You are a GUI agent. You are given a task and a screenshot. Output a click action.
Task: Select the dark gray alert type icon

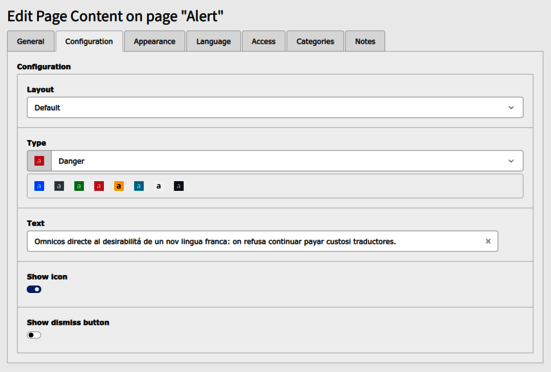(x=59, y=186)
